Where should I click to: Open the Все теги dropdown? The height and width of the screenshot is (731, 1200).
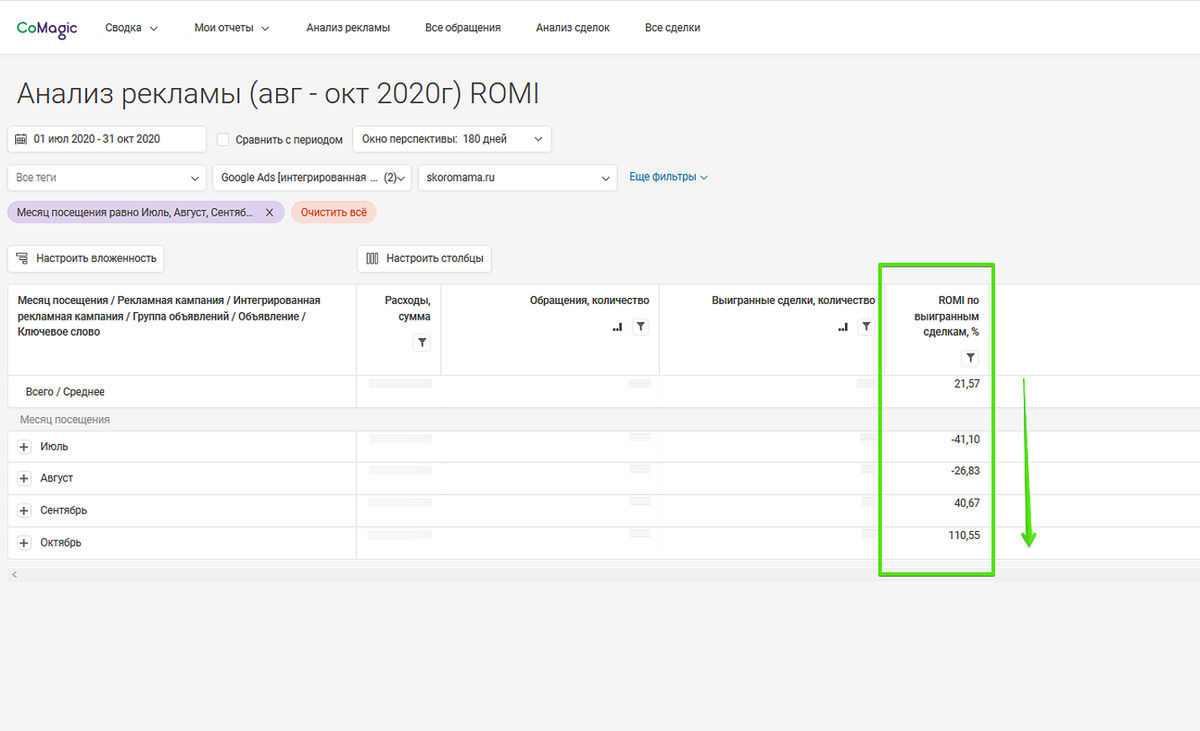pyautogui.click(x=107, y=178)
